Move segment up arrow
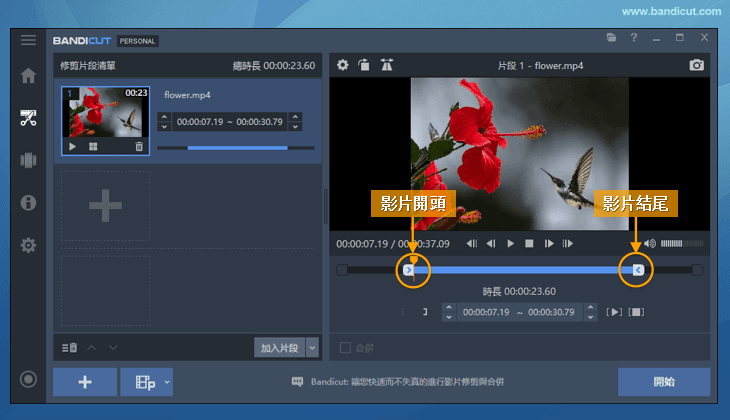Image resolution: width=730 pixels, height=420 pixels. click(92, 348)
